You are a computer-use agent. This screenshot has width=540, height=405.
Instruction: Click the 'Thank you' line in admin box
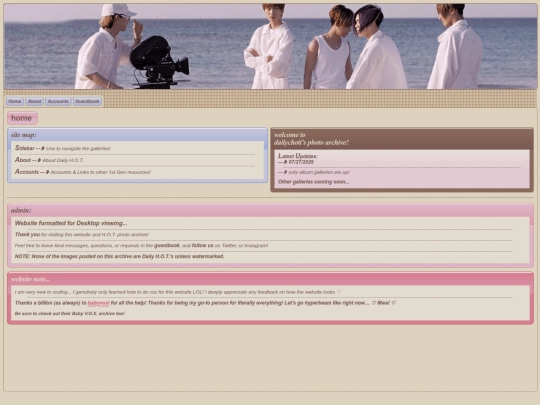point(82,235)
